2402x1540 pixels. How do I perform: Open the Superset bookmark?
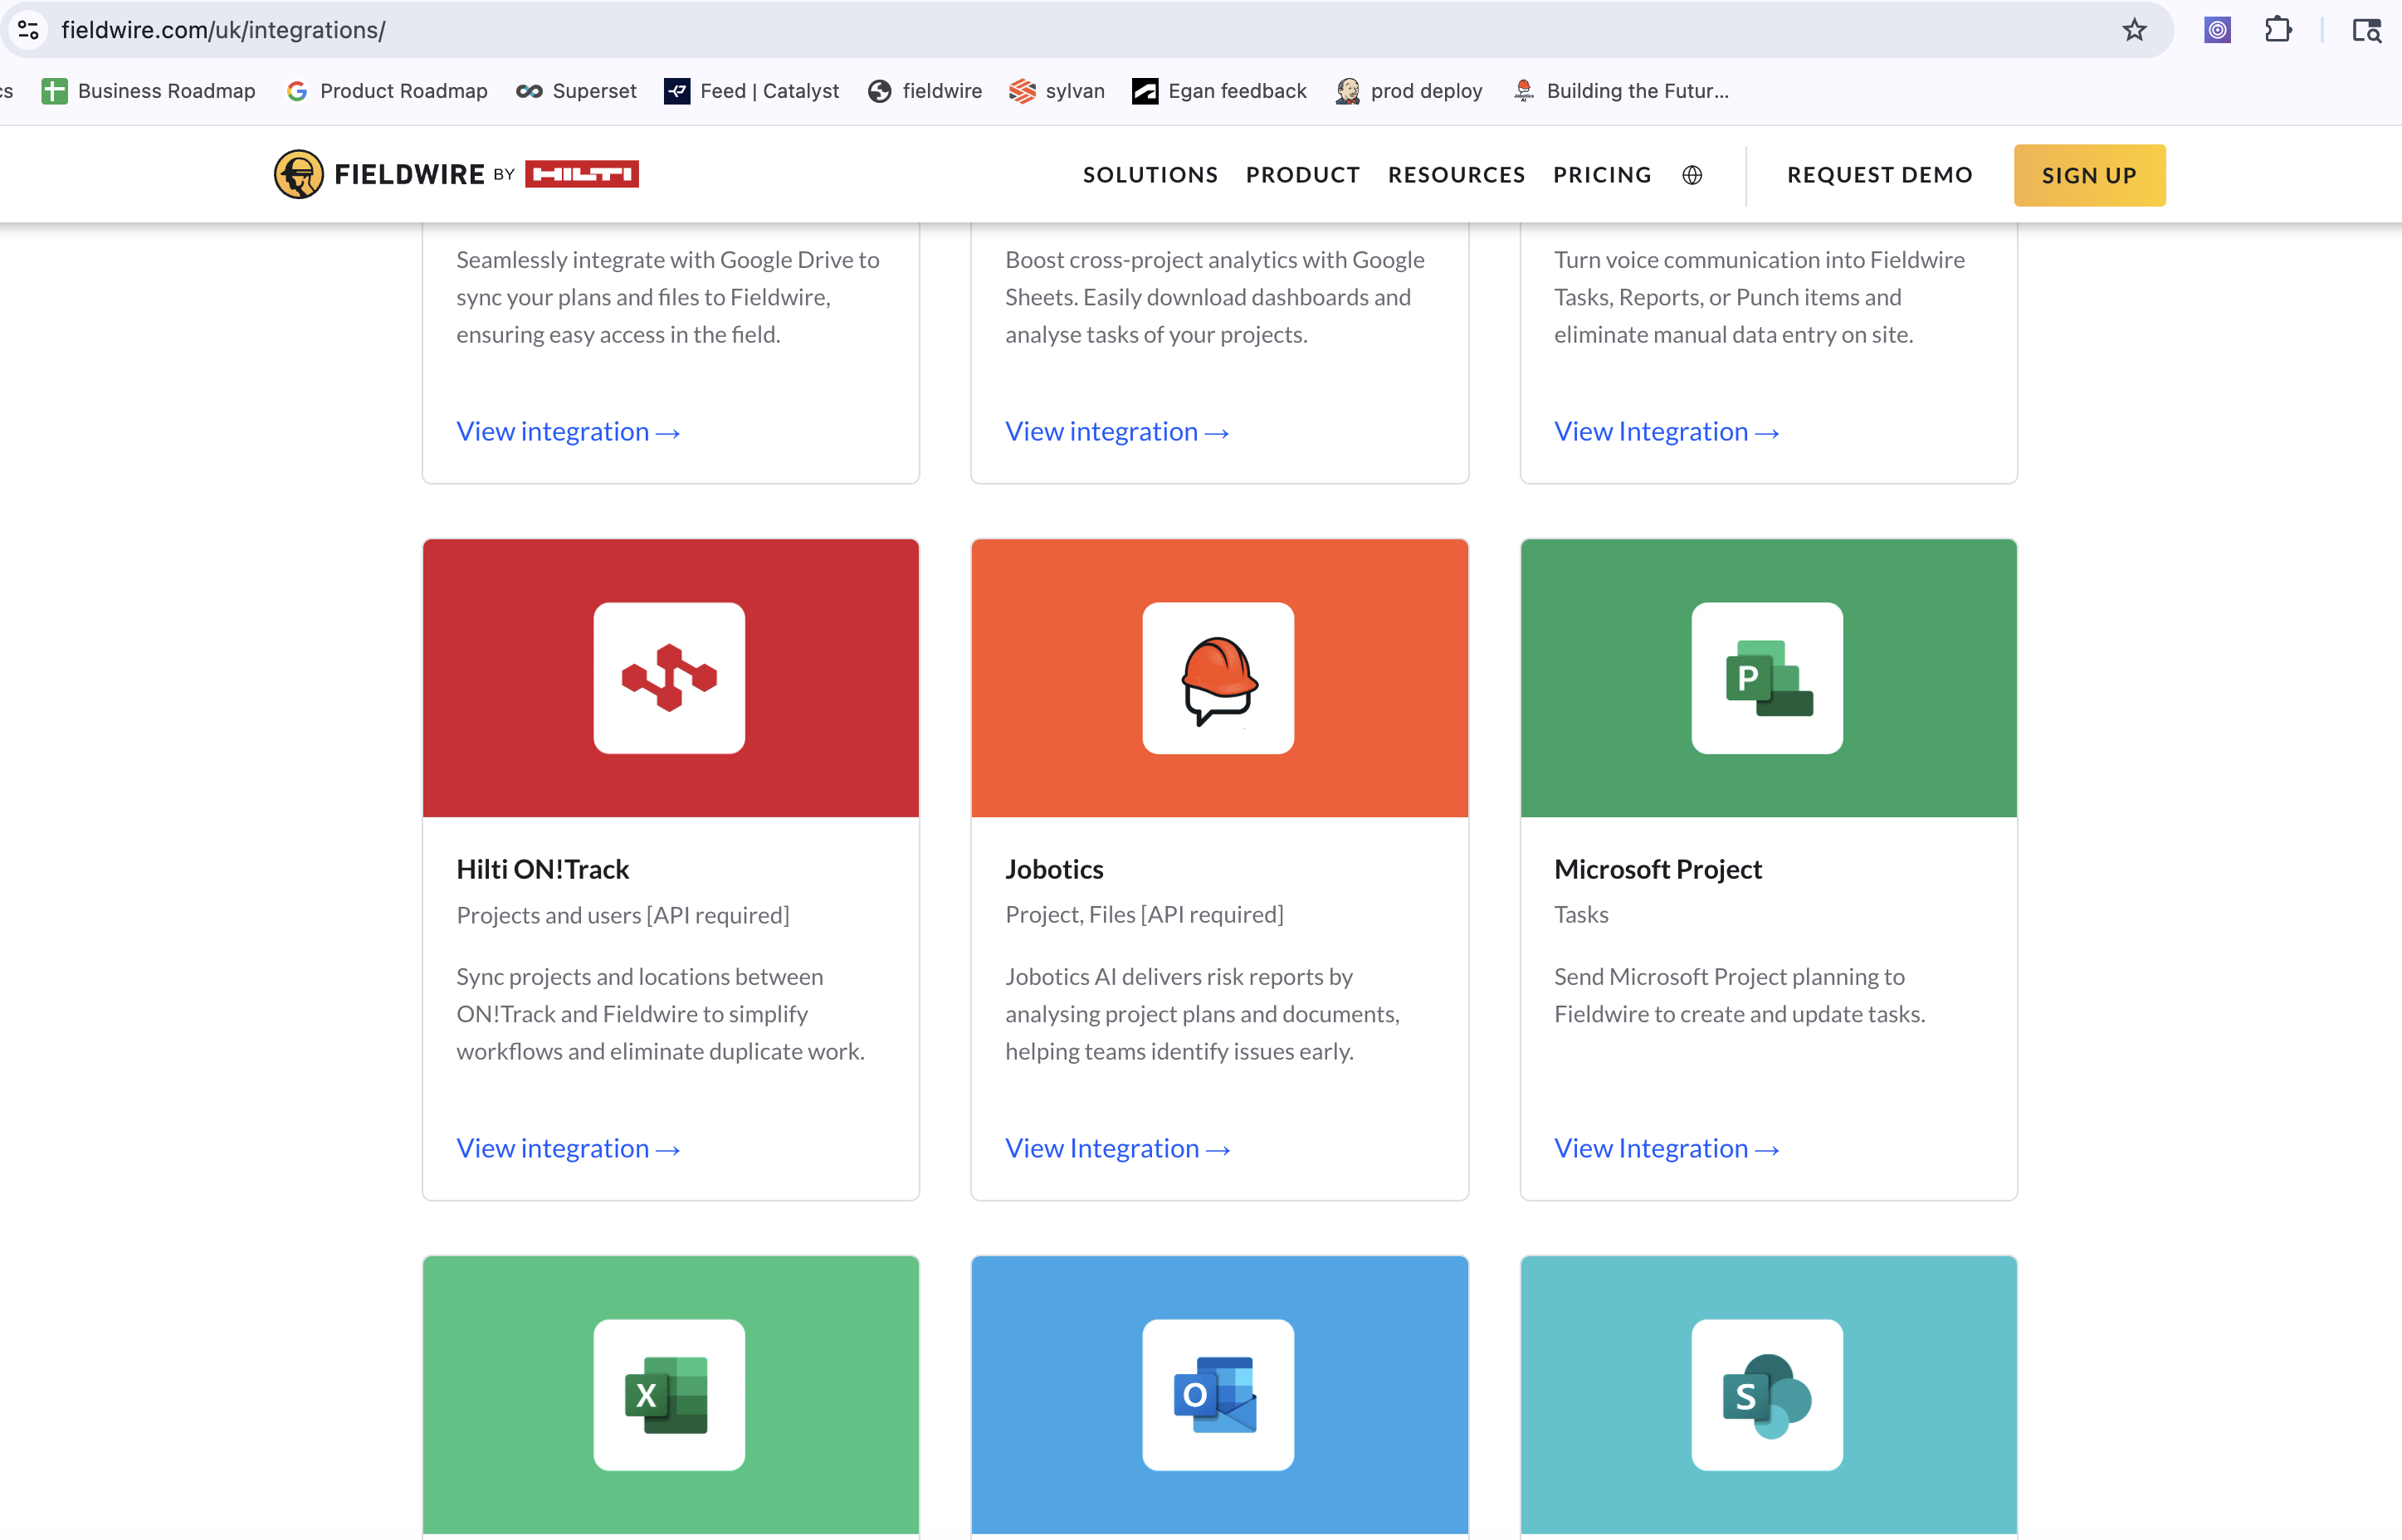point(576,91)
